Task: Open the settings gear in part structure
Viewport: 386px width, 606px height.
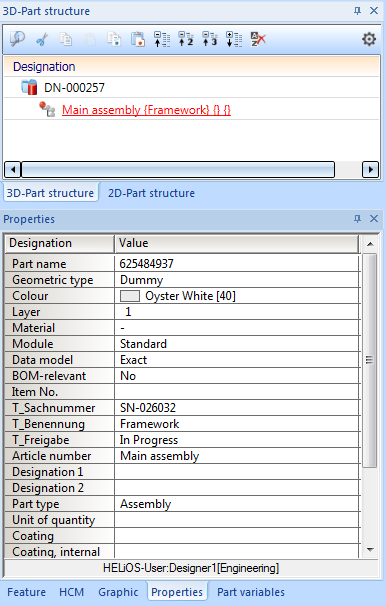Action: (369, 39)
